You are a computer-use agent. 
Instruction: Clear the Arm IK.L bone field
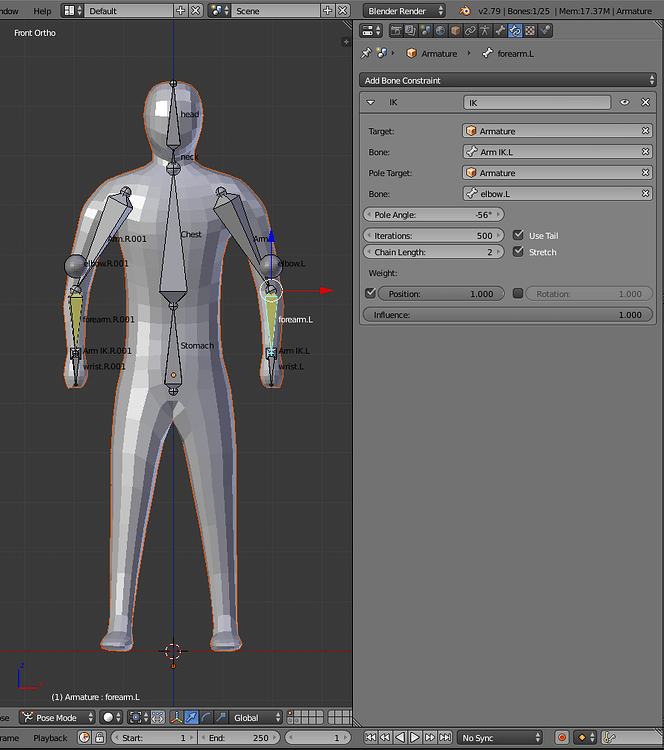coord(645,152)
